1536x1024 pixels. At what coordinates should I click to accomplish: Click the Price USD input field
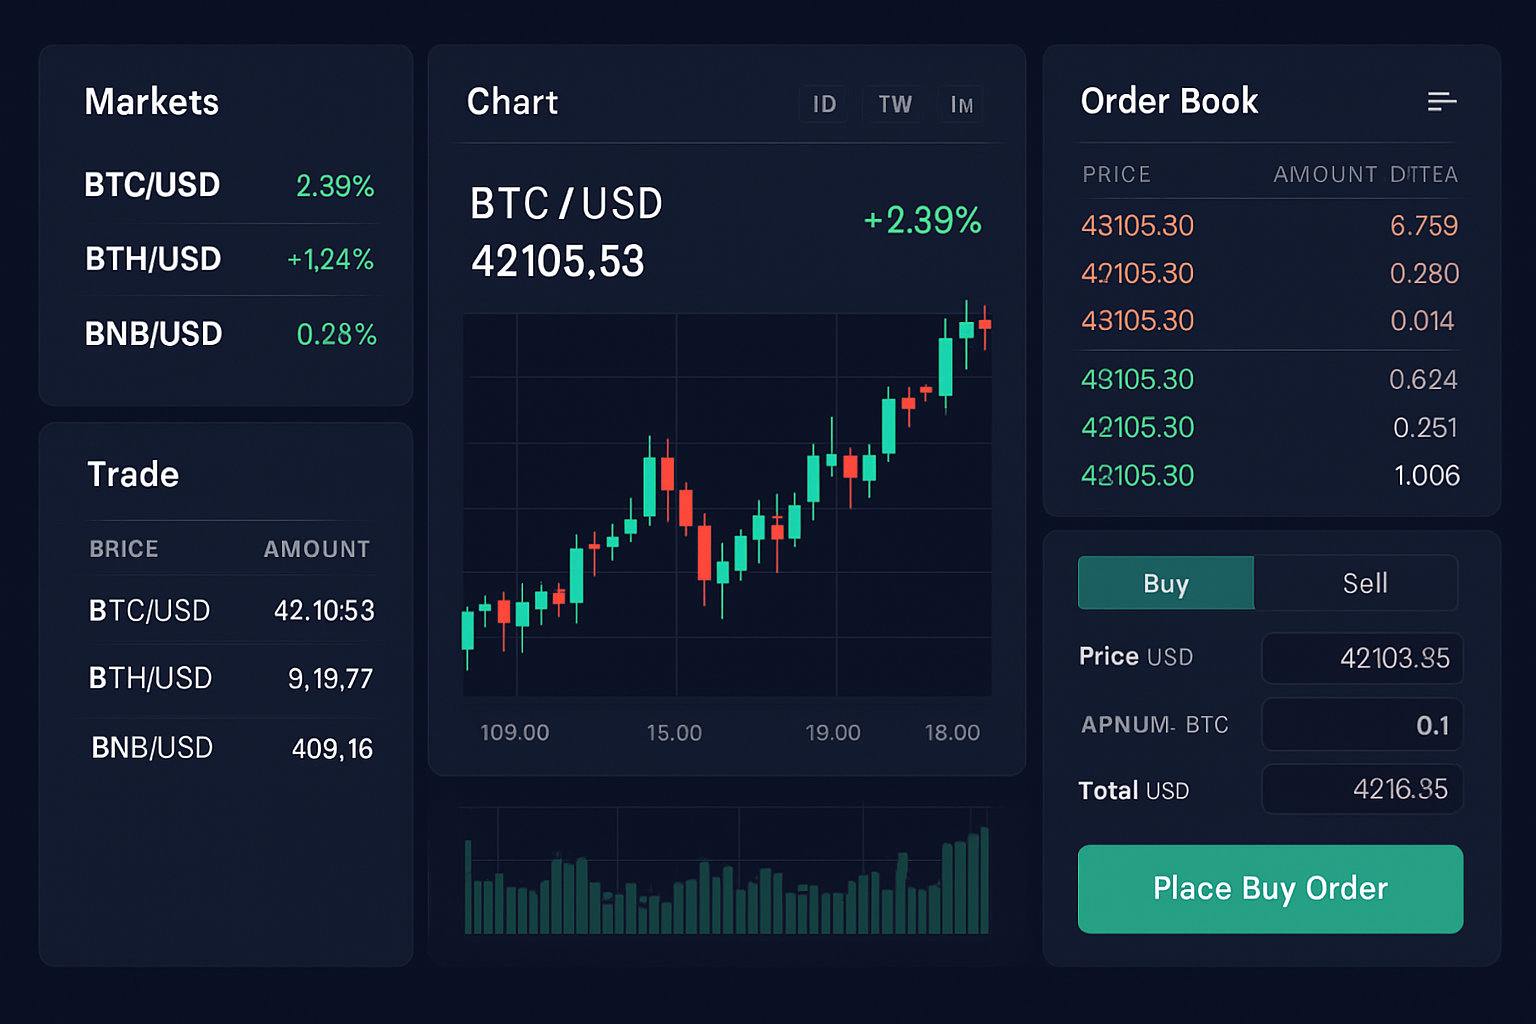pos(1362,658)
